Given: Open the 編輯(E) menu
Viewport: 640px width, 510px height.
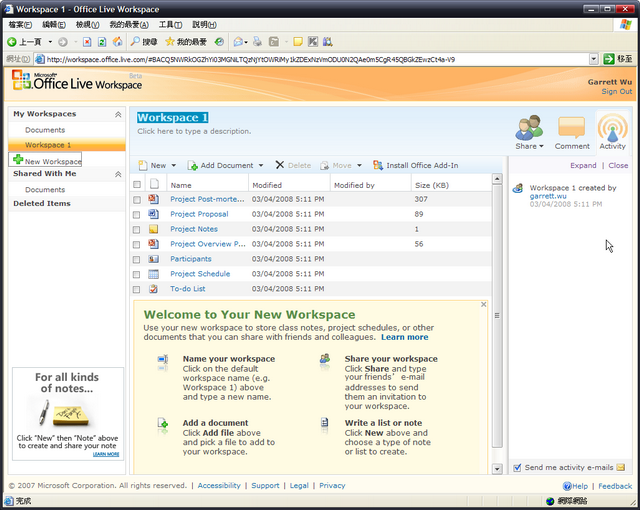Looking at the screenshot, I should point(54,24).
